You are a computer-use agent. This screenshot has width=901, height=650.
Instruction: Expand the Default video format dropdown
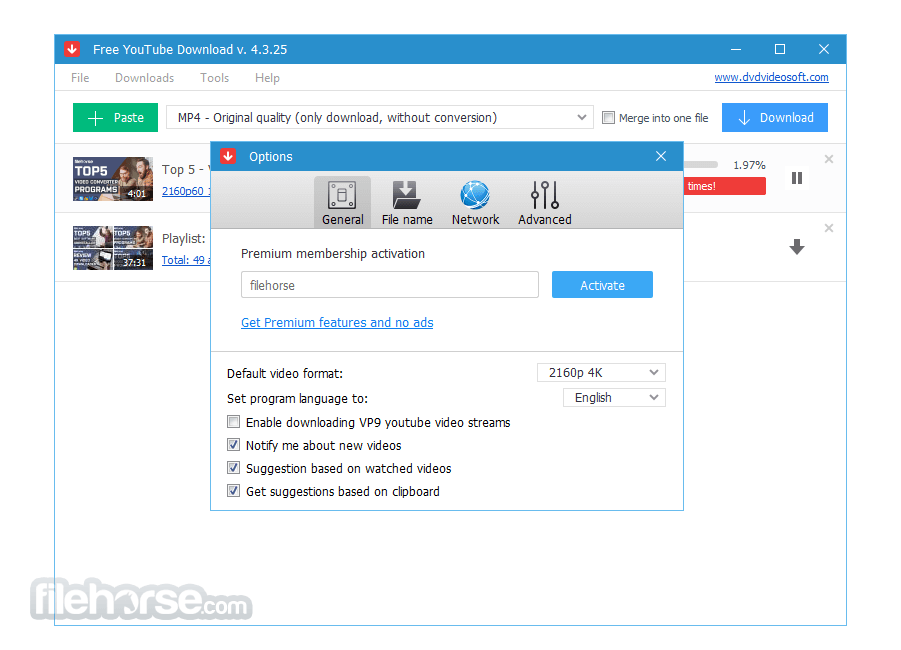[601, 373]
